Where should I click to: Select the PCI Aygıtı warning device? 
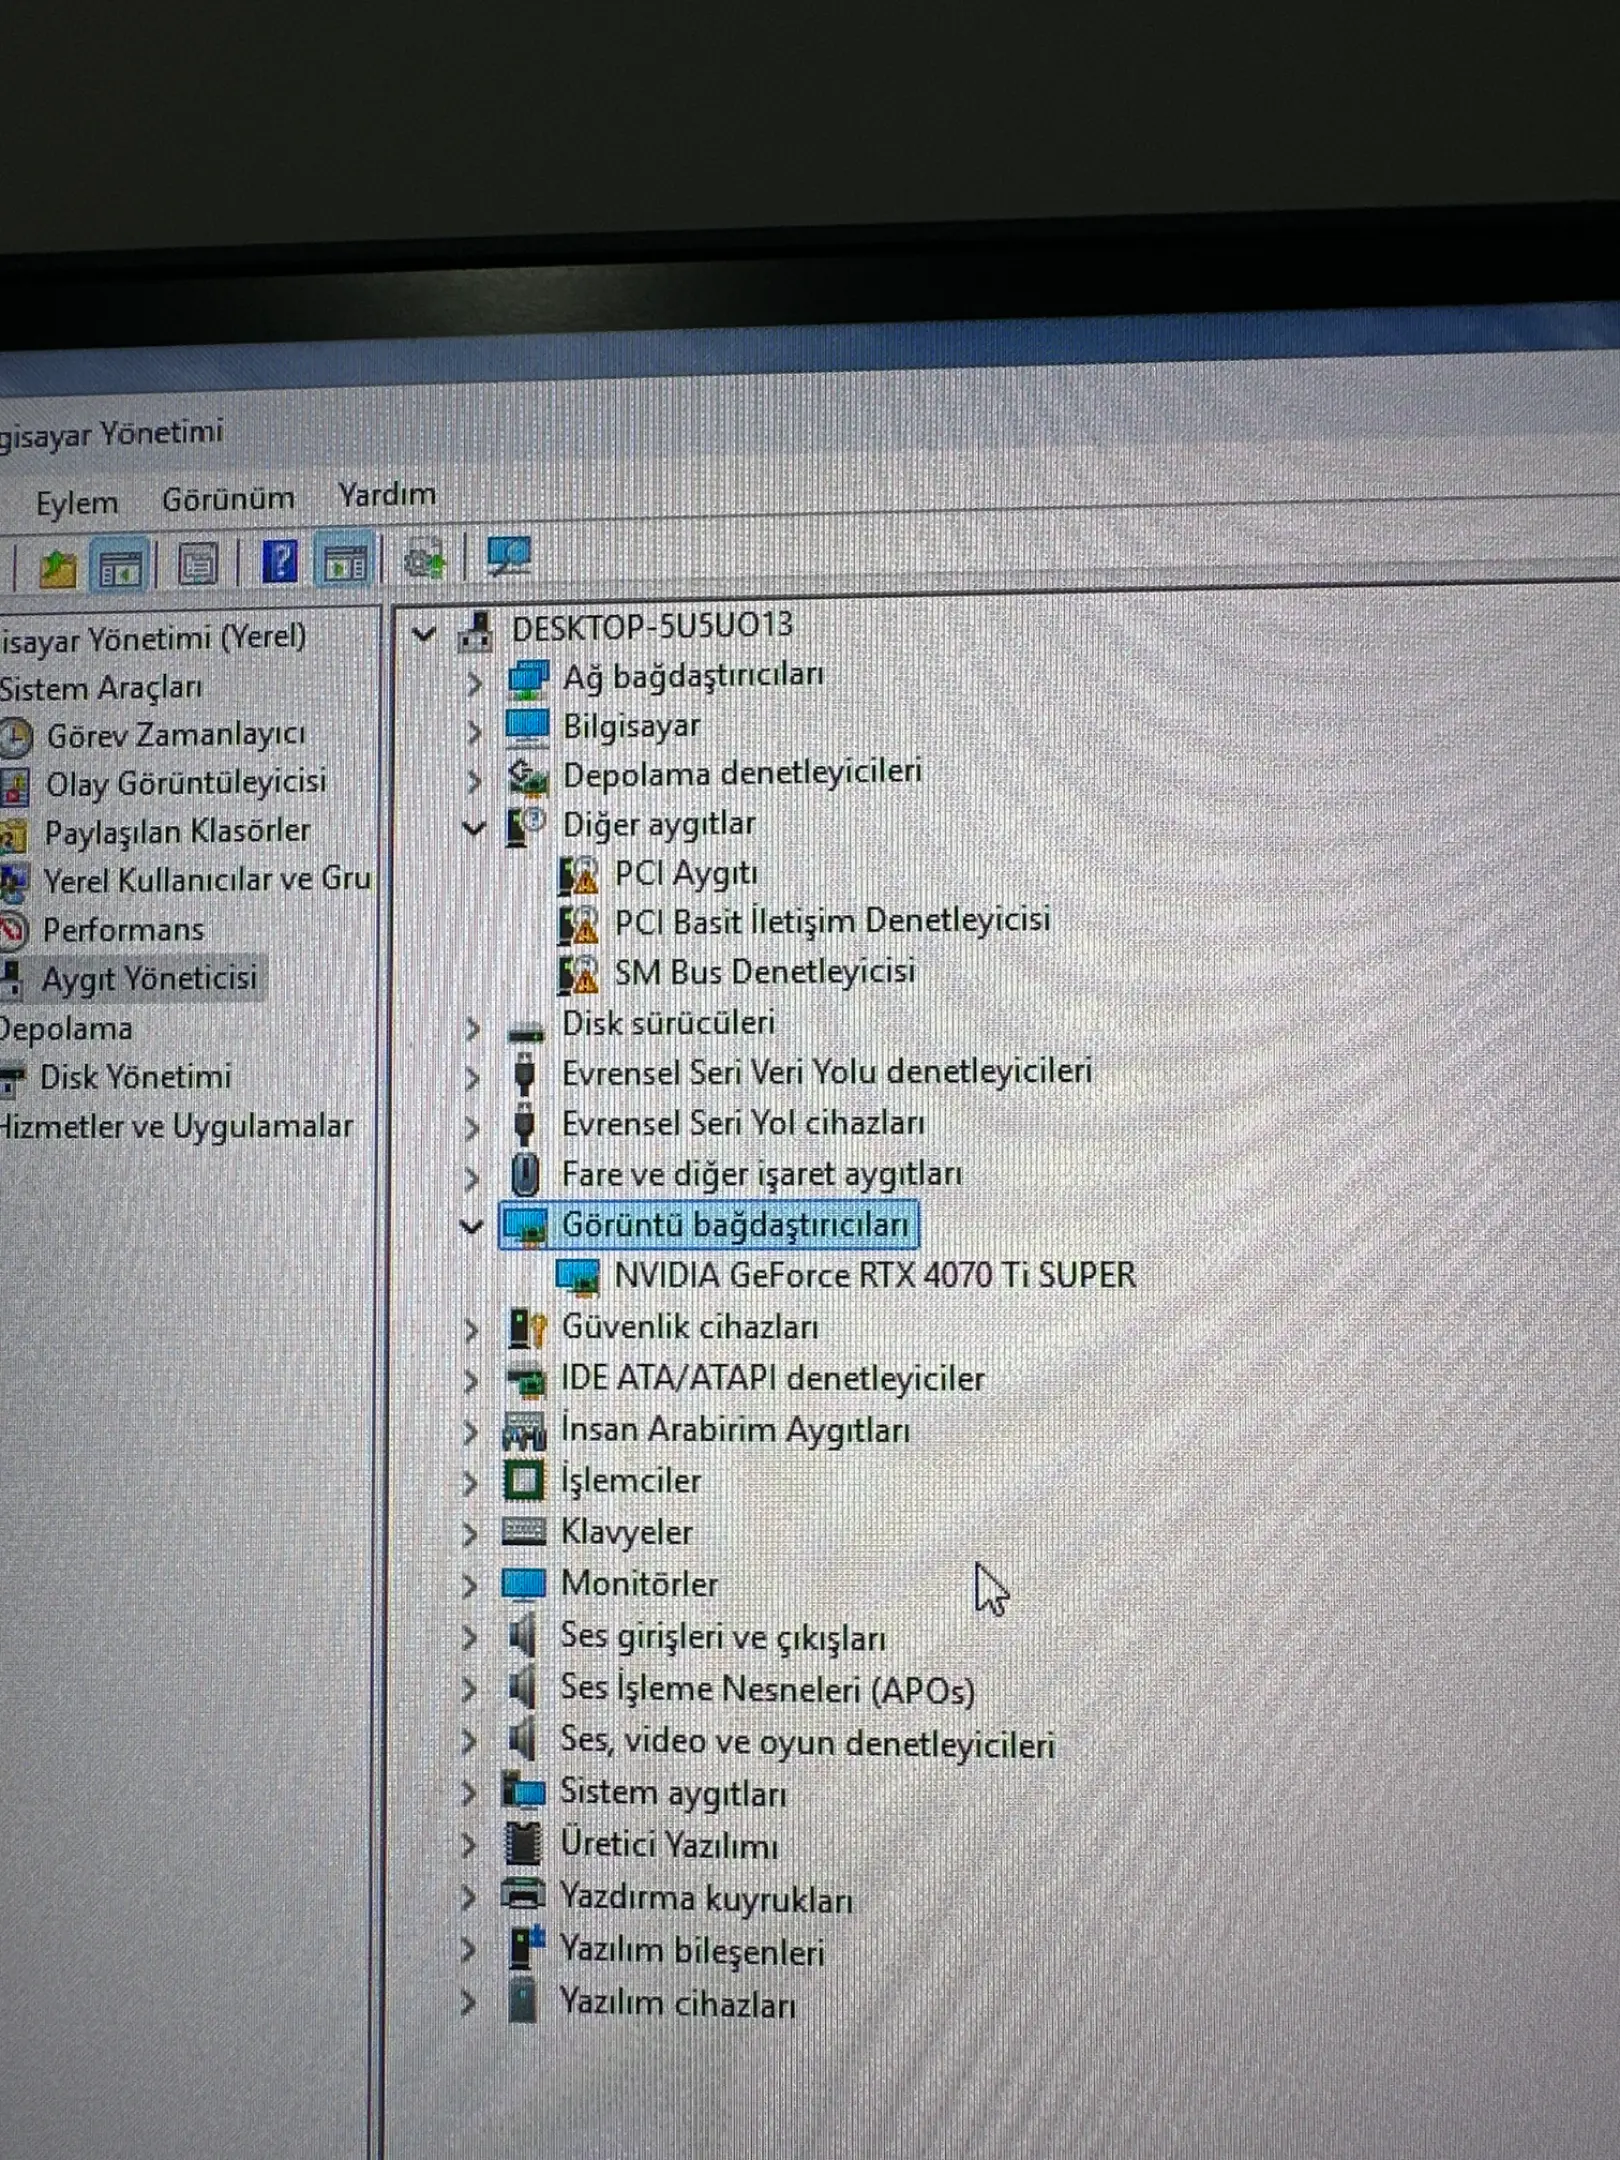(685, 874)
